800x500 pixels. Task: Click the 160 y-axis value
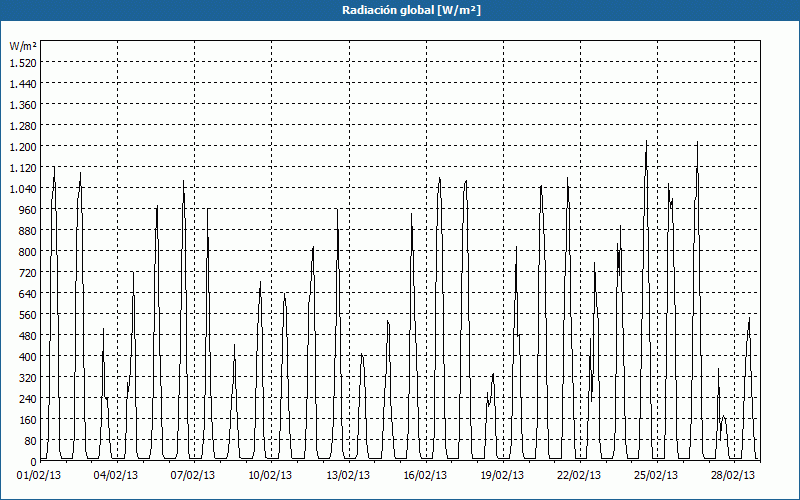[x=28, y=419]
